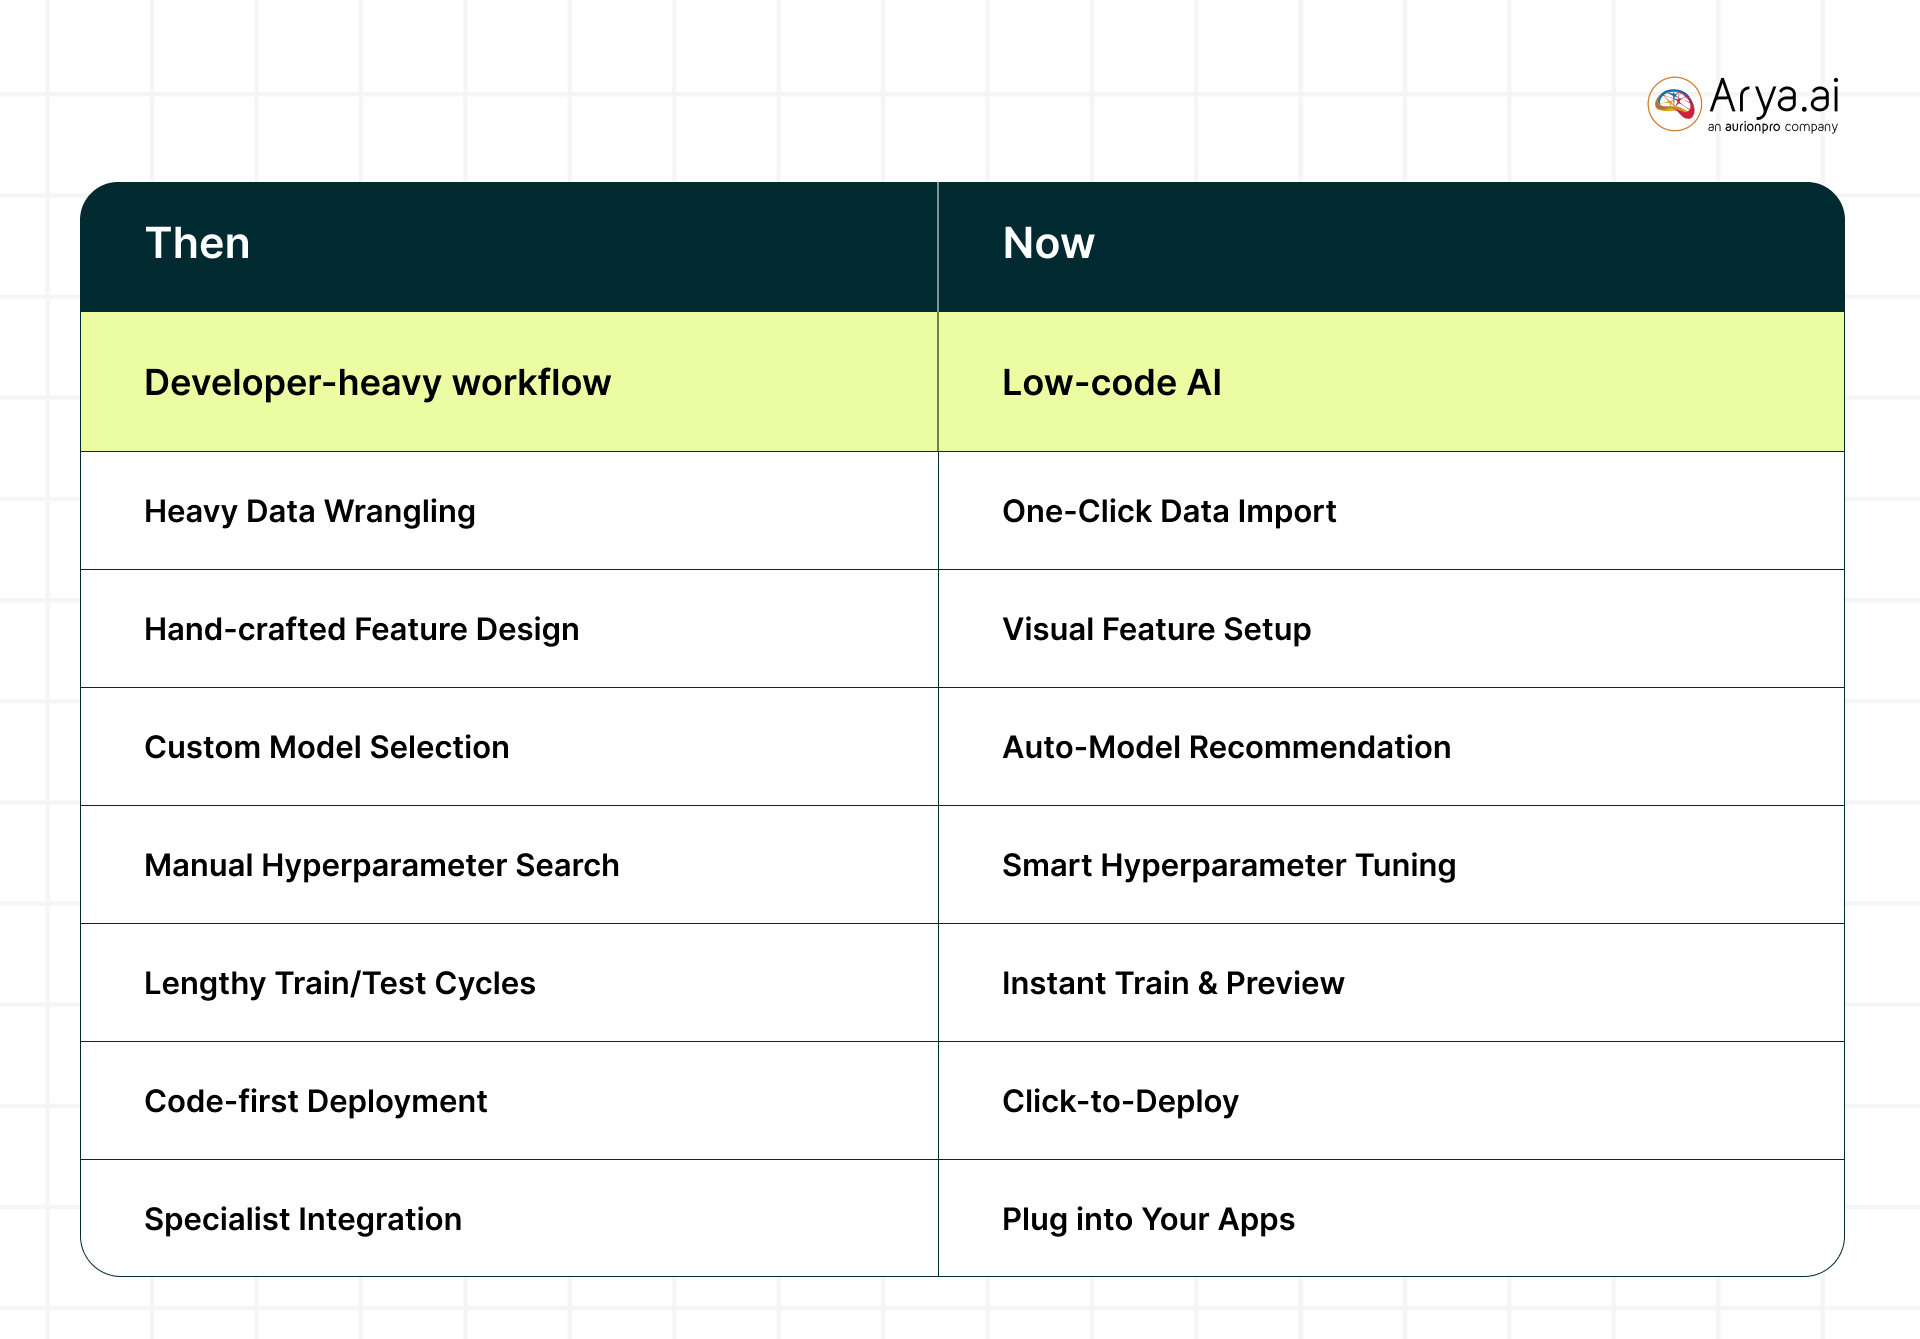Click 'Lengthy Train/Test Cycles' cell
The image size is (1920, 1339).
[x=509, y=983]
